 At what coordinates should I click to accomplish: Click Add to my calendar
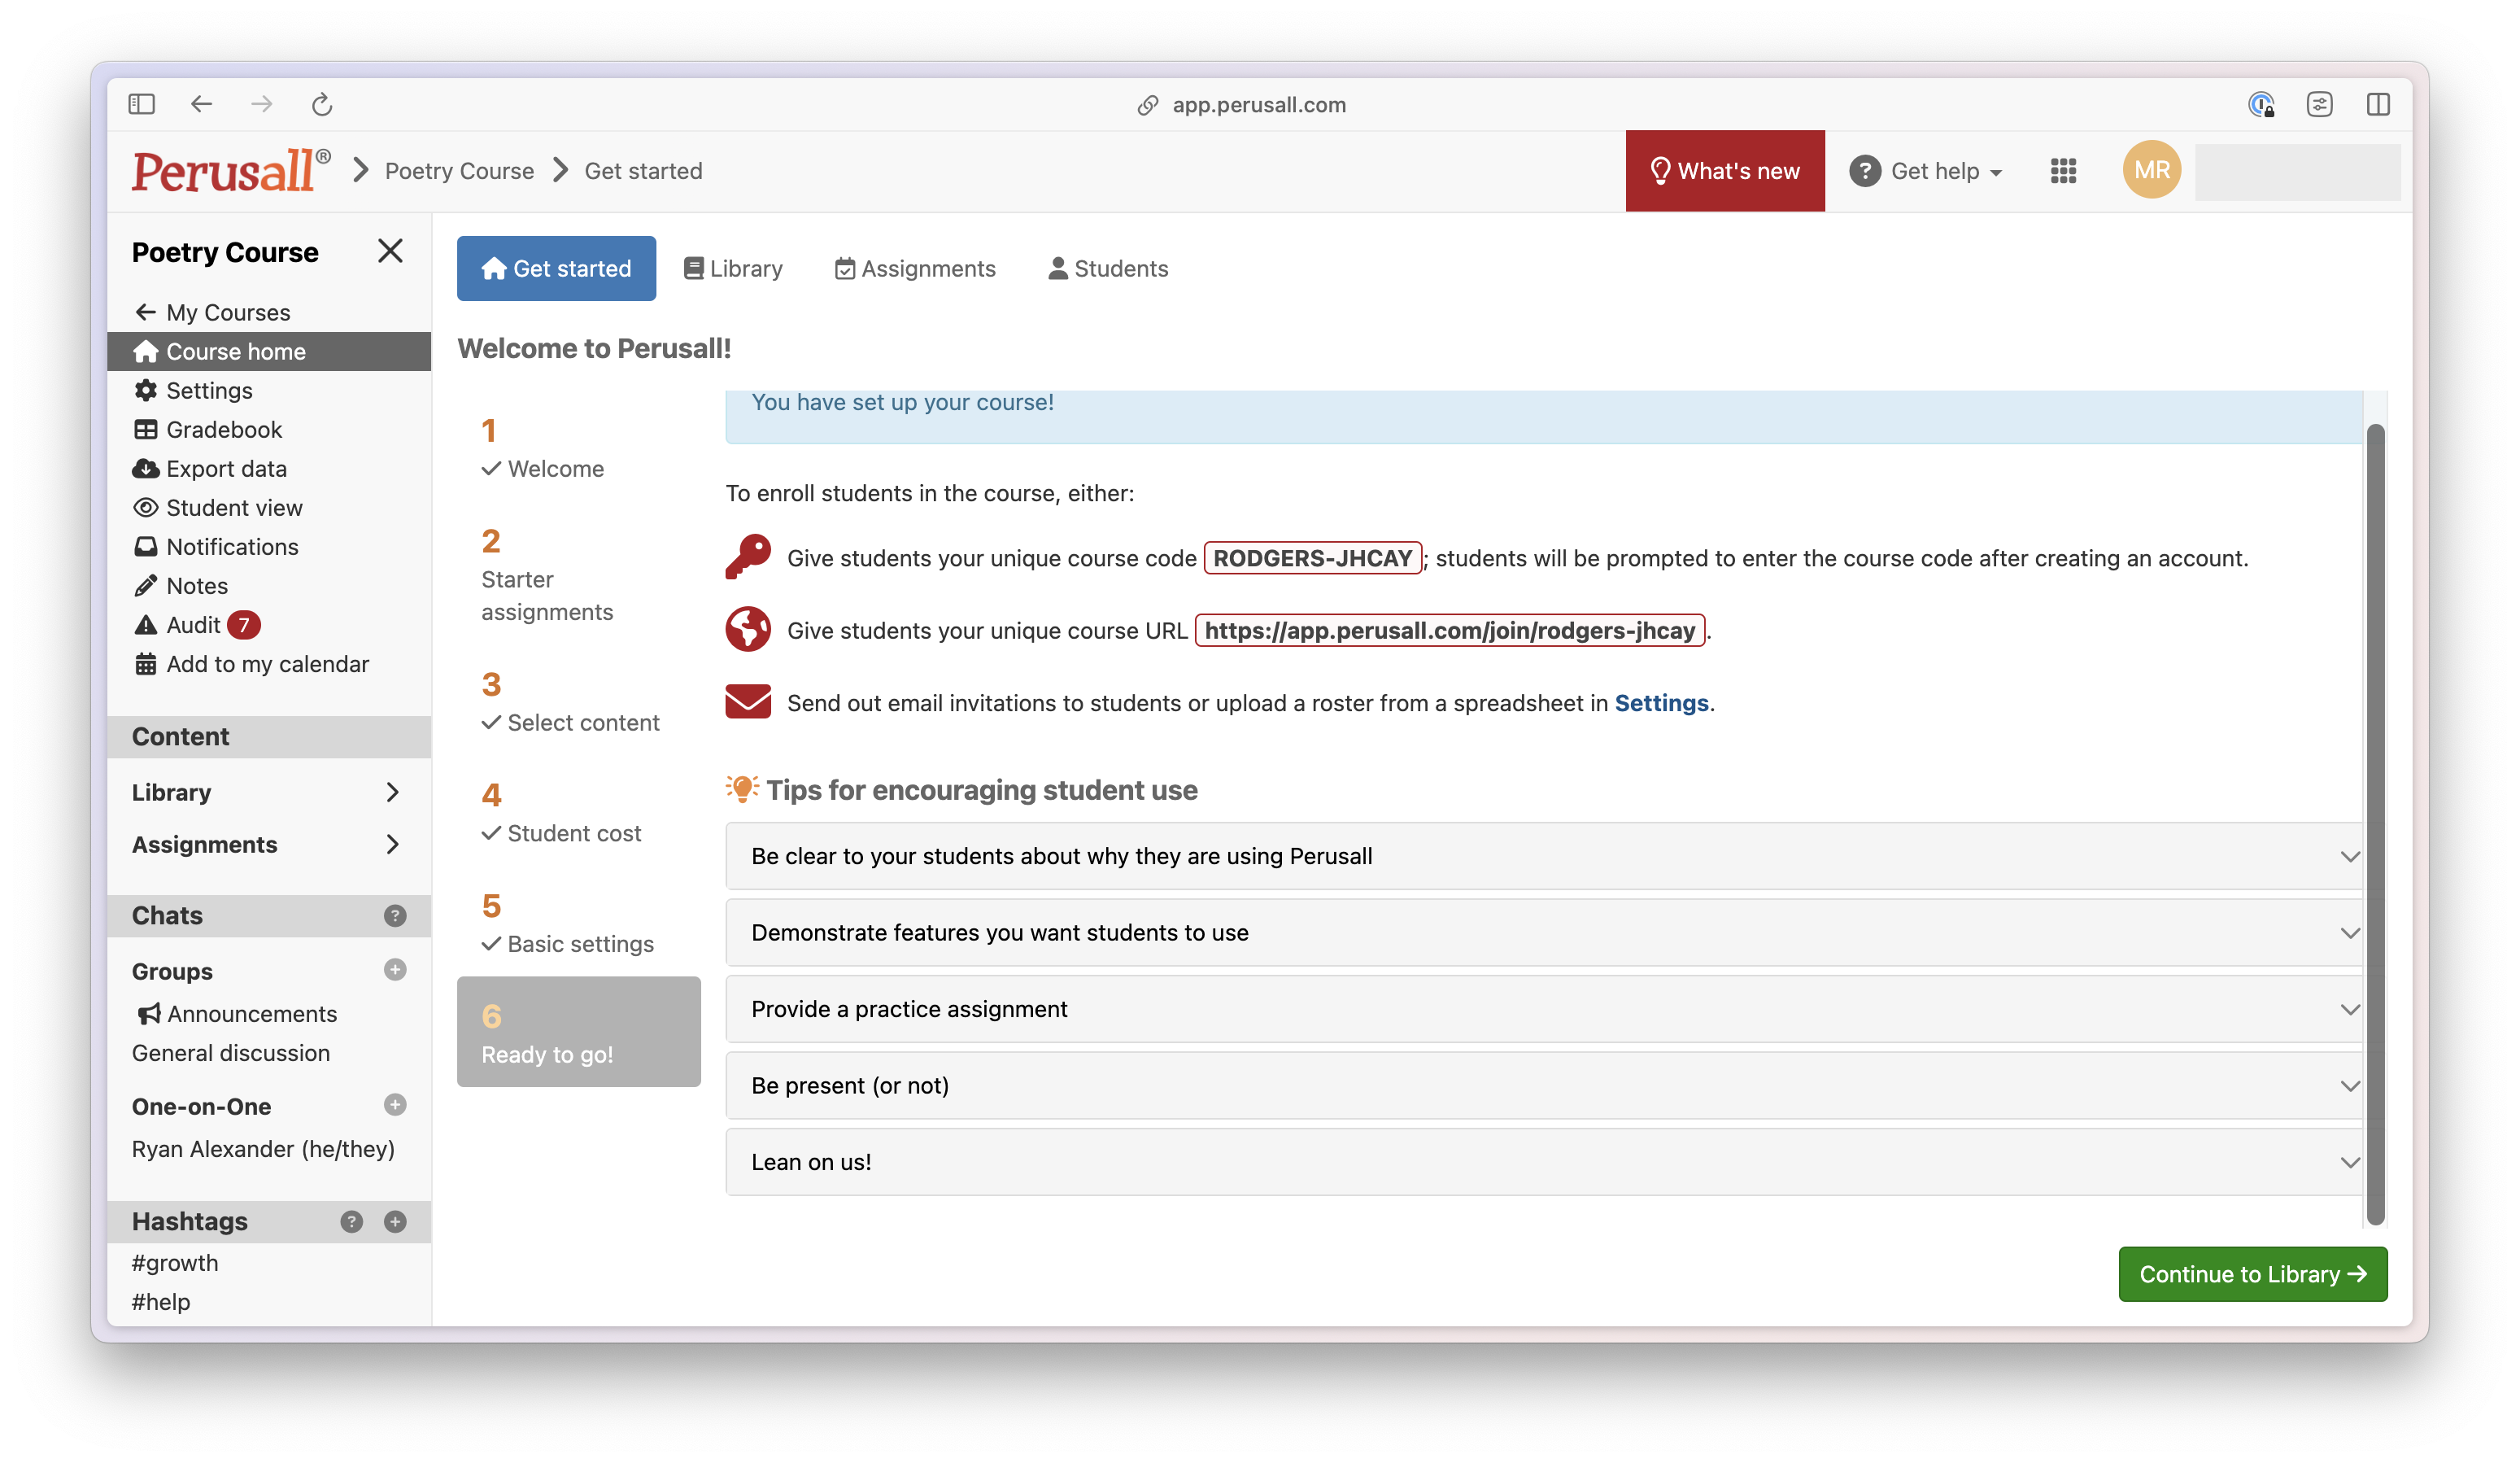tap(270, 664)
